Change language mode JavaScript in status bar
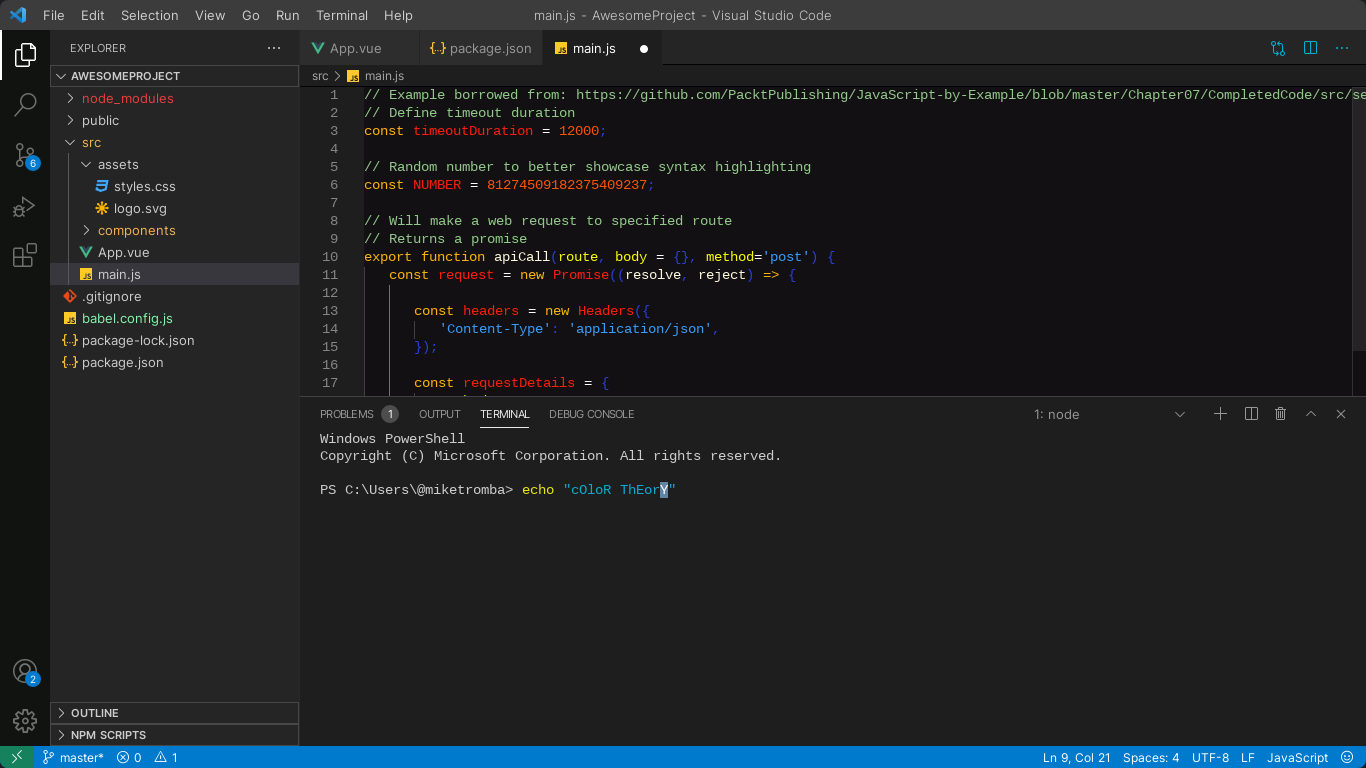This screenshot has height=768, width=1366. (1298, 757)
